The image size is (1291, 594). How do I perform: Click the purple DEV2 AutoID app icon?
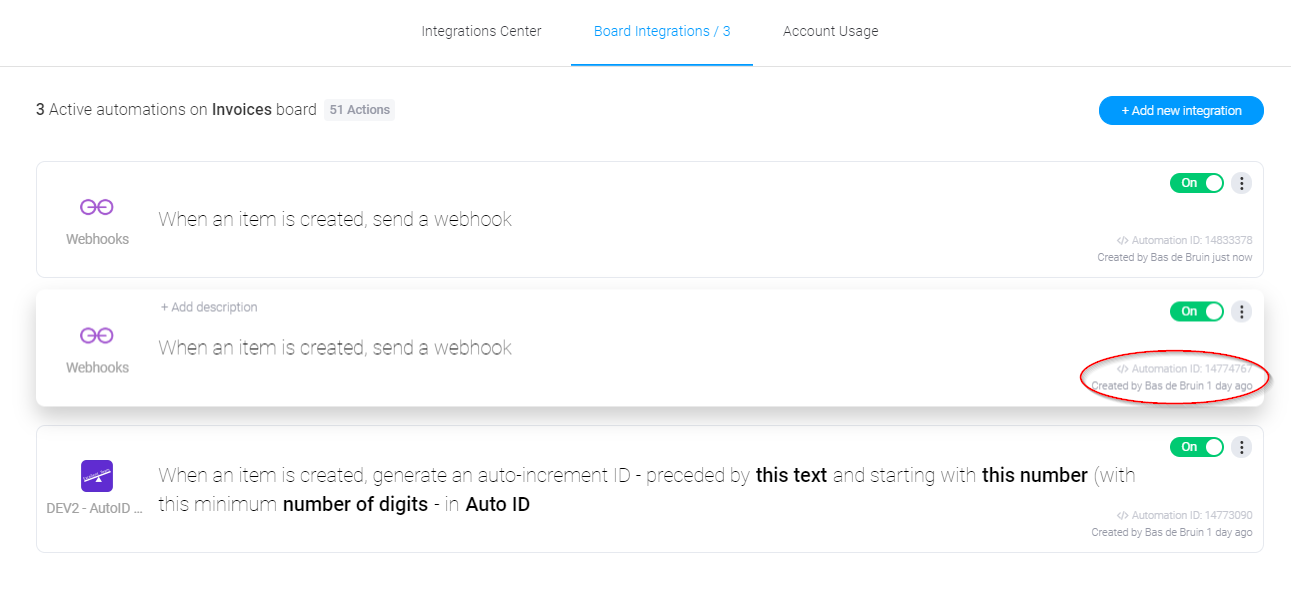pos(97,475)
